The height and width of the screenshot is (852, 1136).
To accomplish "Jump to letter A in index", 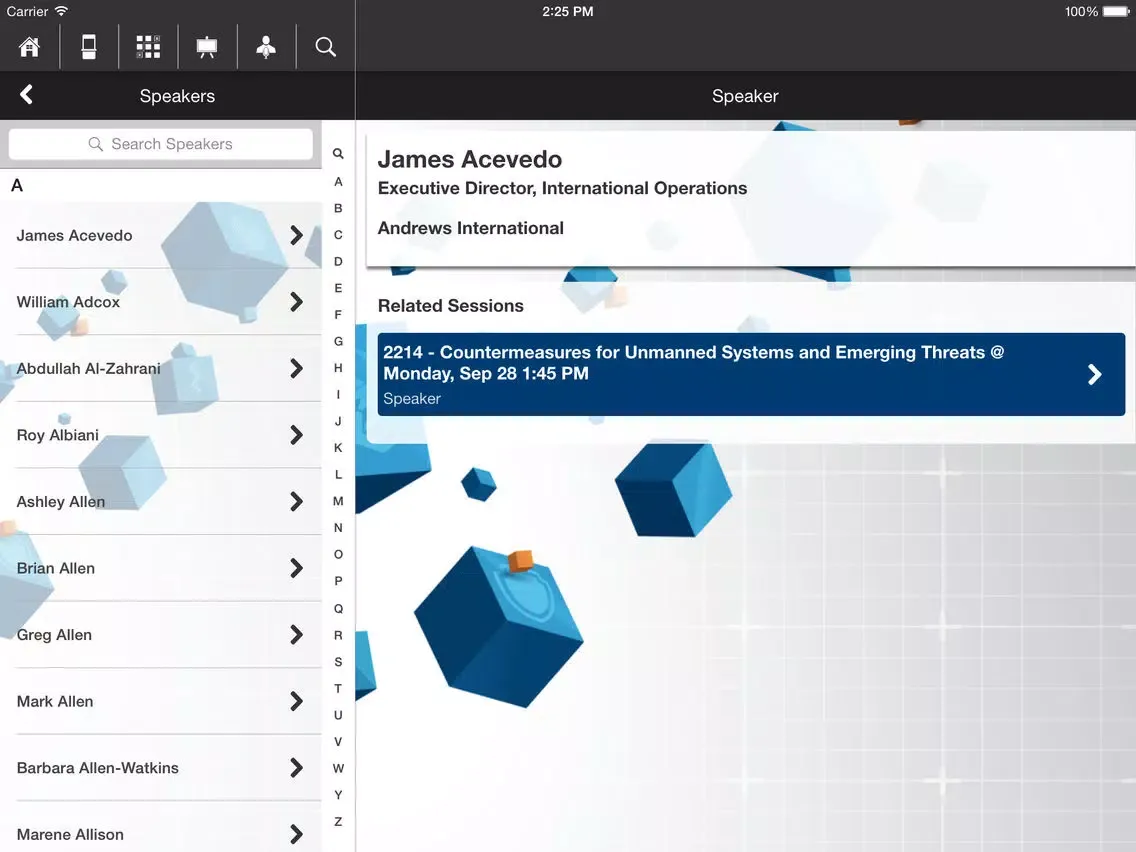I will 338,182.
